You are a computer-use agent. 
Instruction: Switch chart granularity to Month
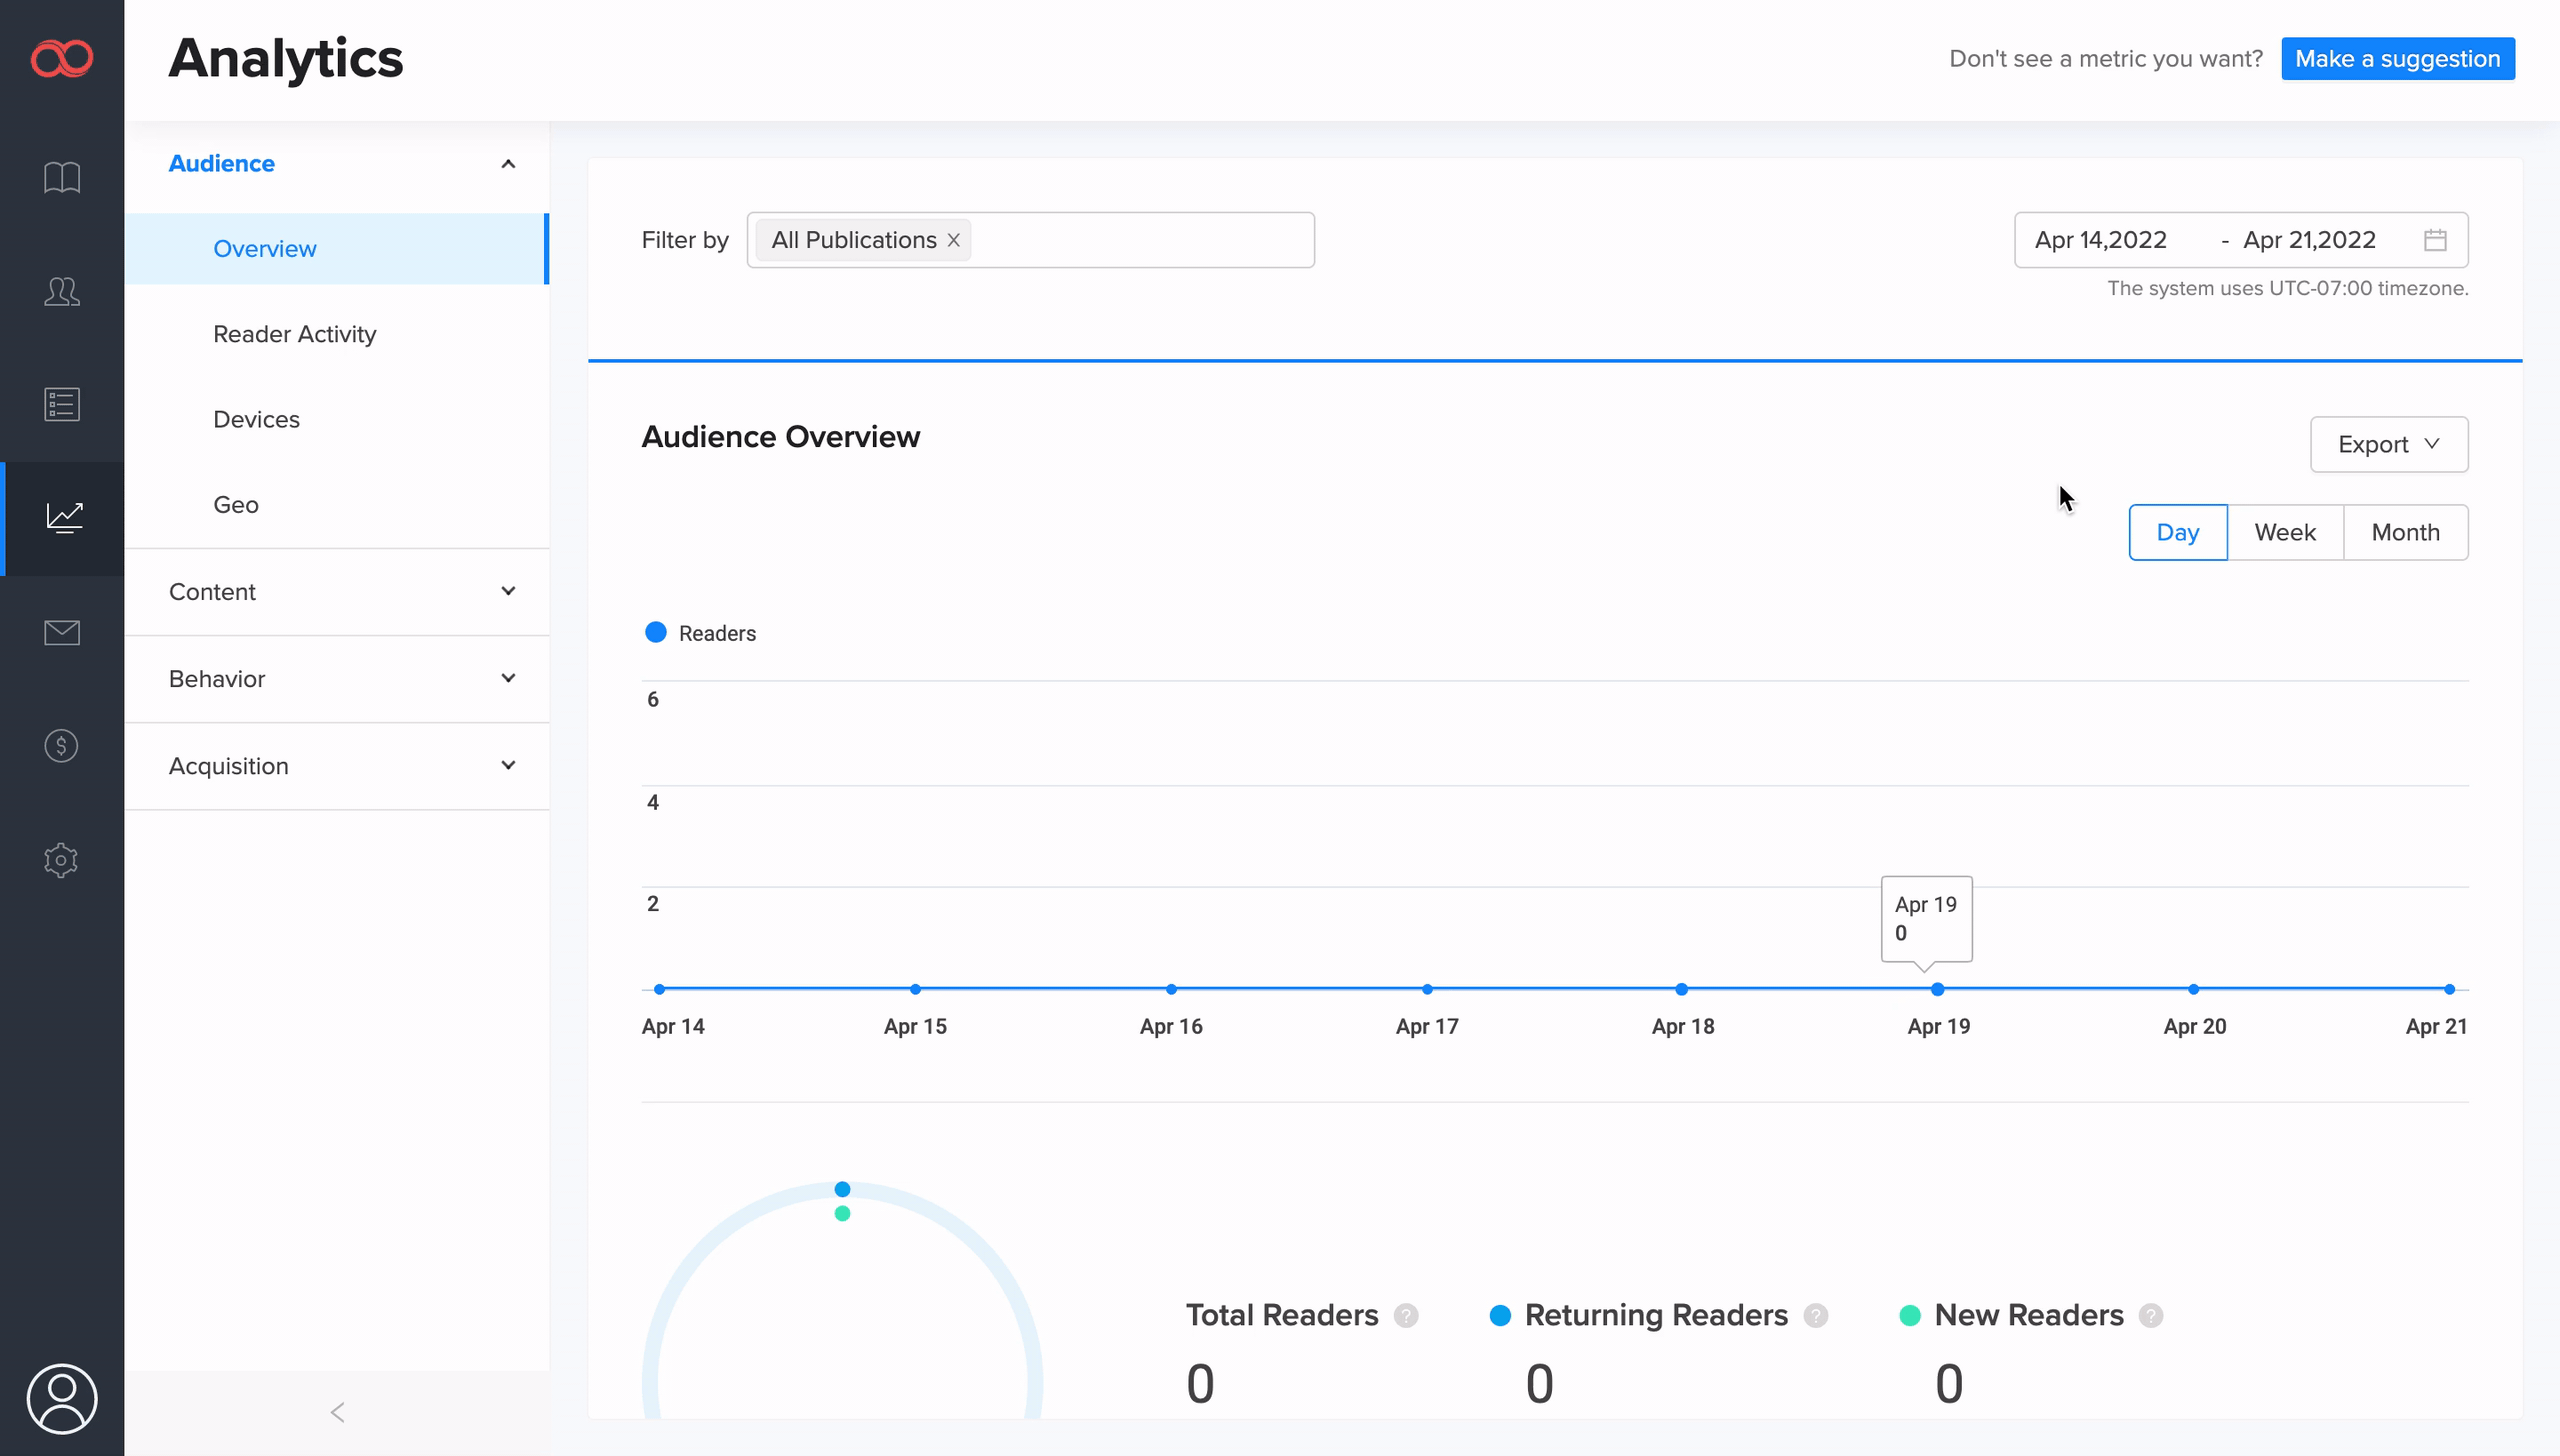(x=2405, y=532)
